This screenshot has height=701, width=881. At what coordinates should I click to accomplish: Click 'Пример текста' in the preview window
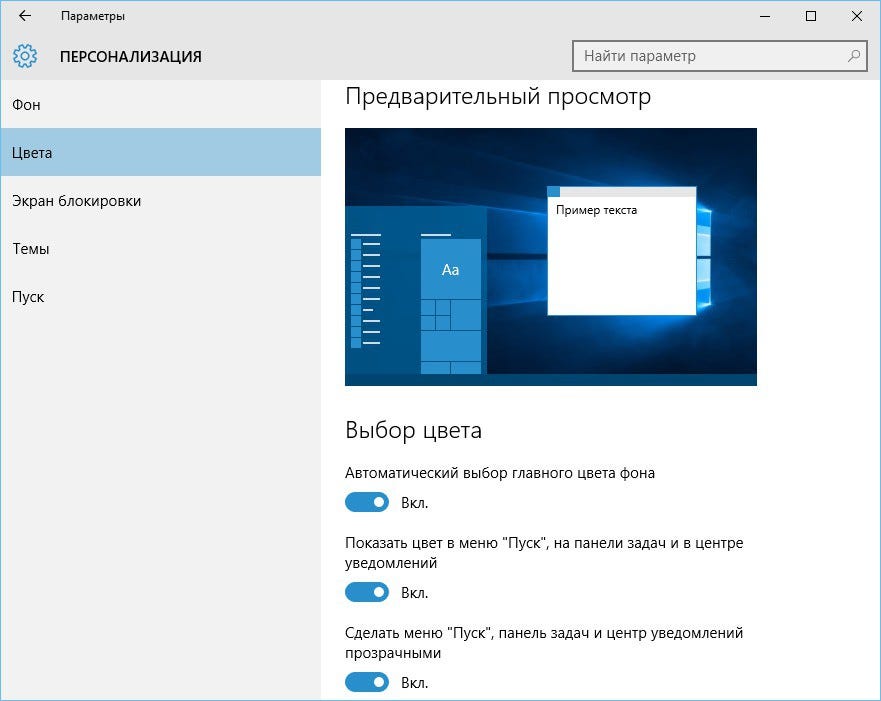click(x=596, y=210)
